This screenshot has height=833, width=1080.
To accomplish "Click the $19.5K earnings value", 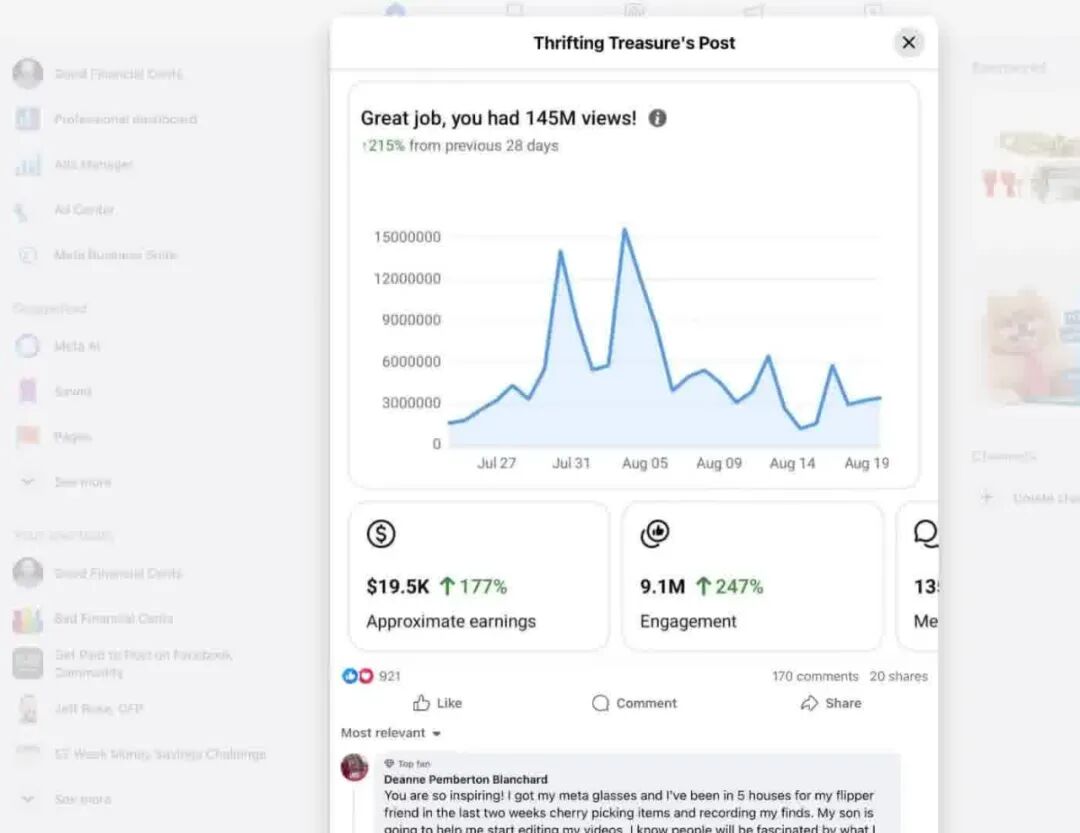I will [x=397, y=586].
